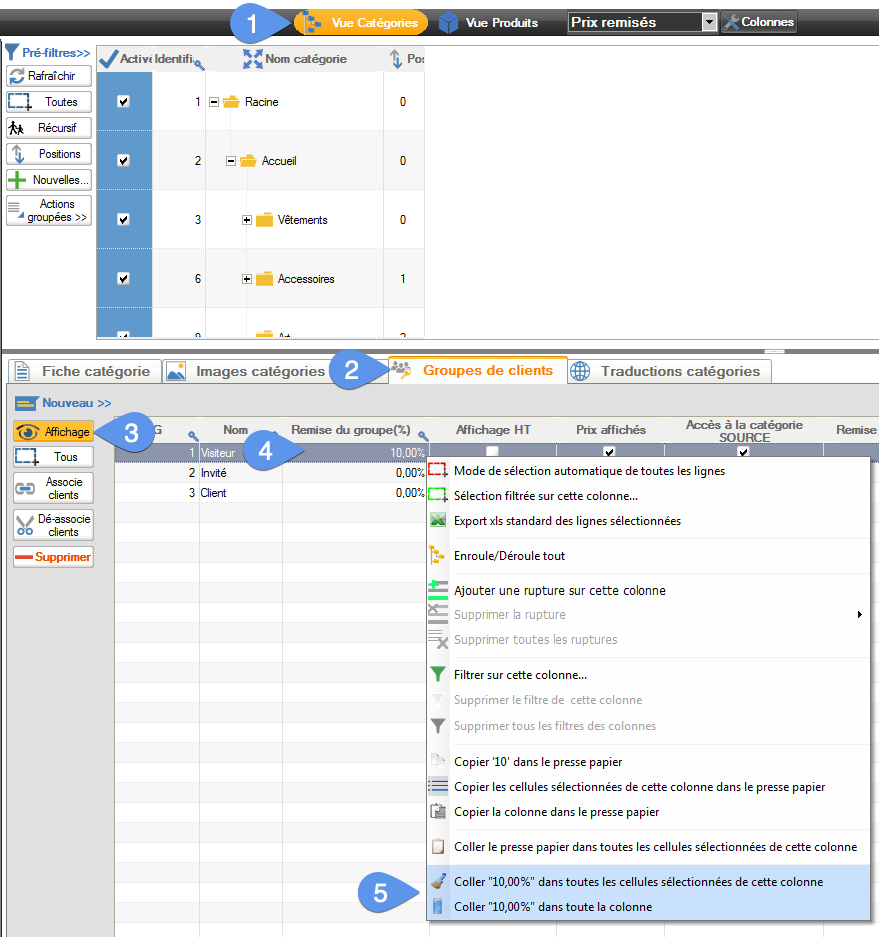Open the Groupes de clients tab

(x=477, y=370)
